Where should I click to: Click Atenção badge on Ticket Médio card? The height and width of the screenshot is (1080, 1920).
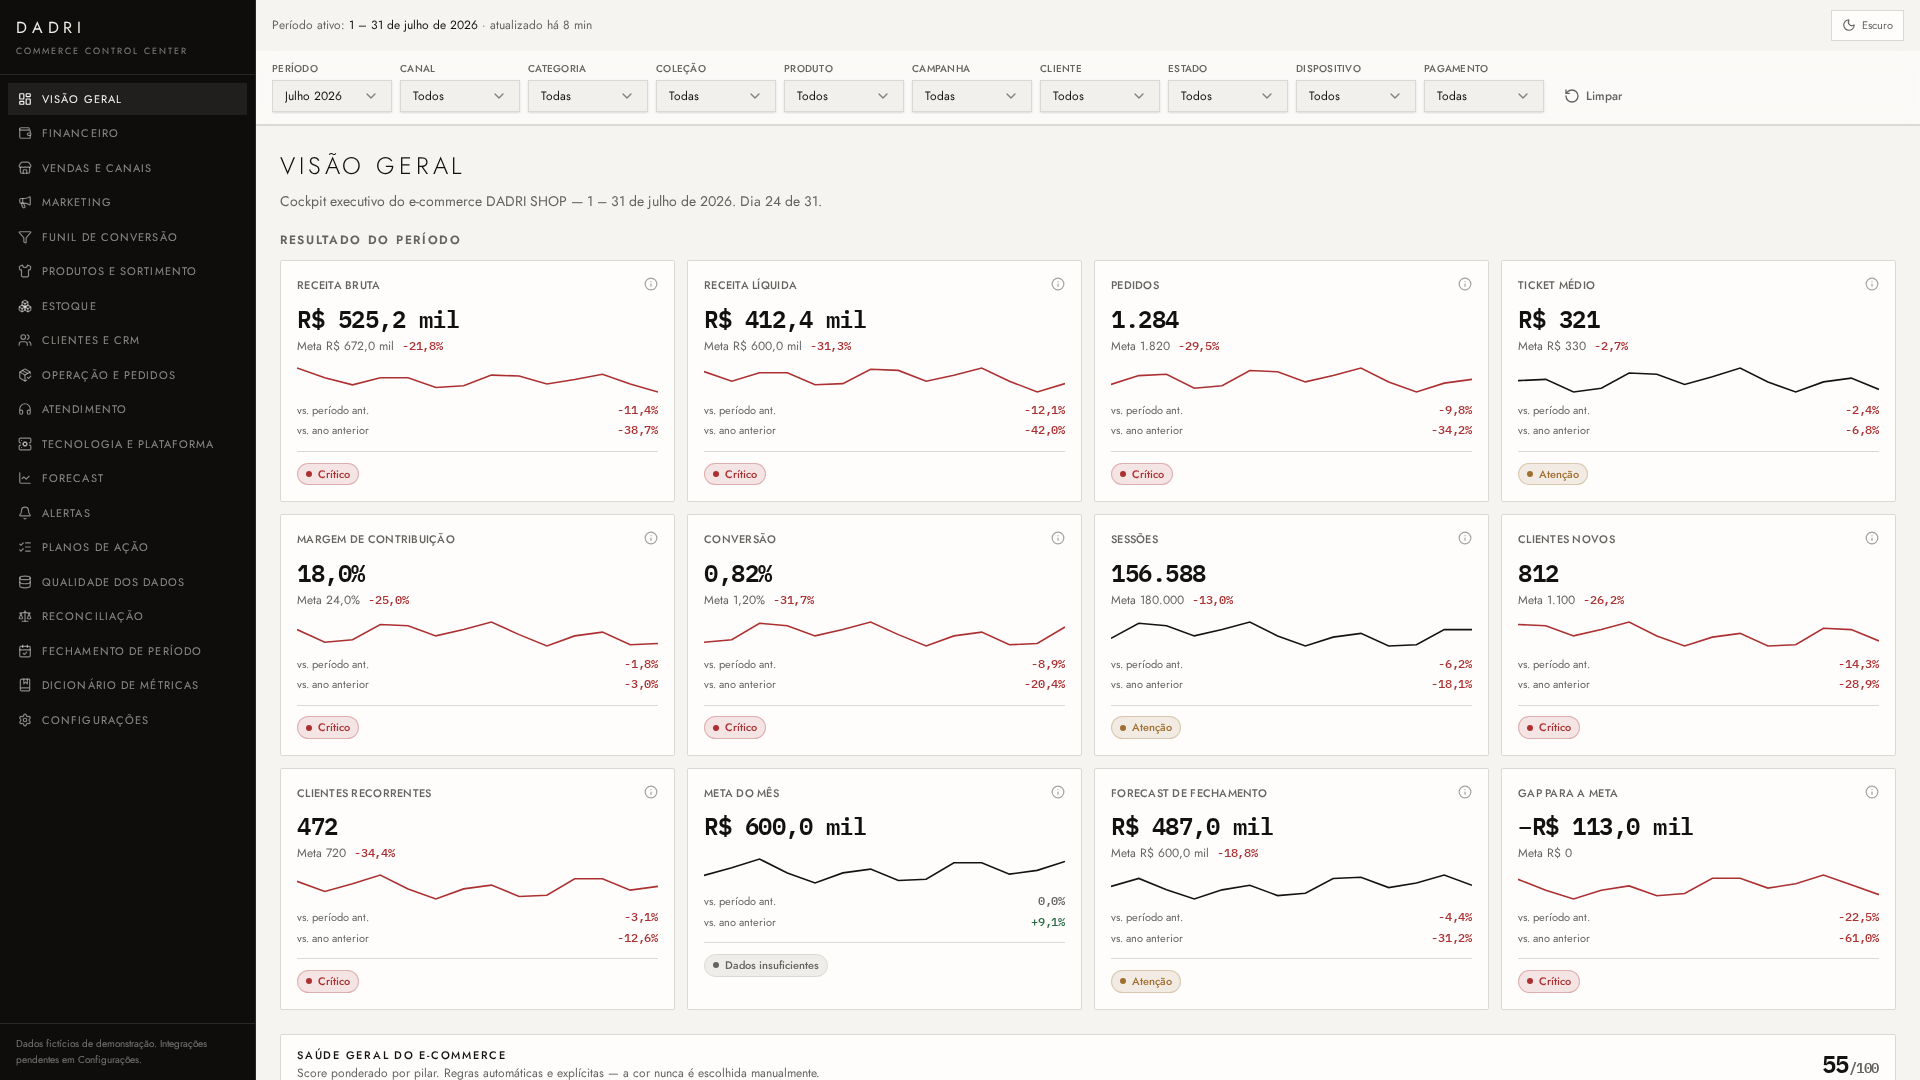point(1552,474)
